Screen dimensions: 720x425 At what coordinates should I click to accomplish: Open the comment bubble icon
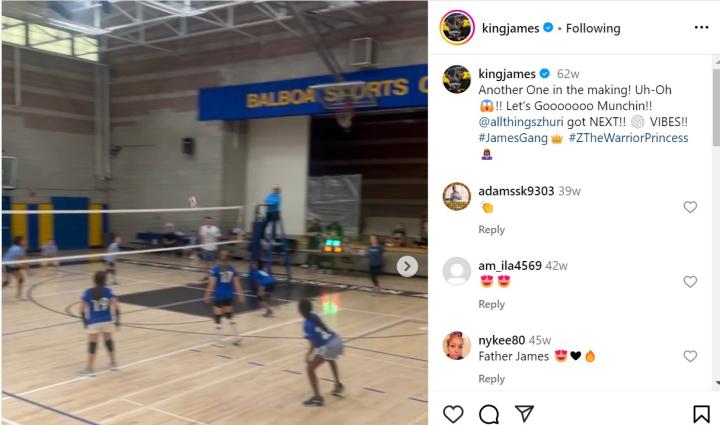coord(489,414)
